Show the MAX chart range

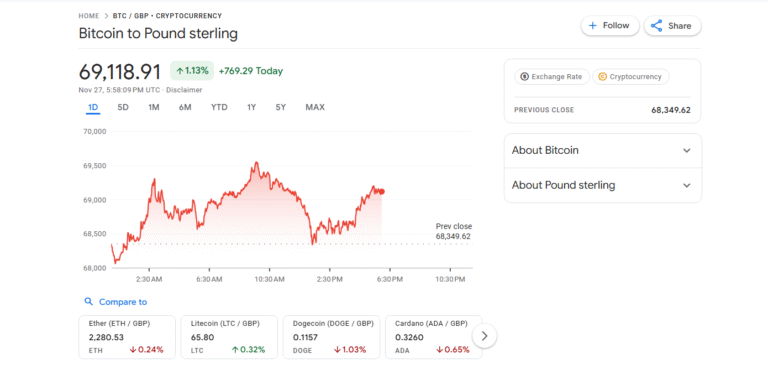tap(315, 107)
